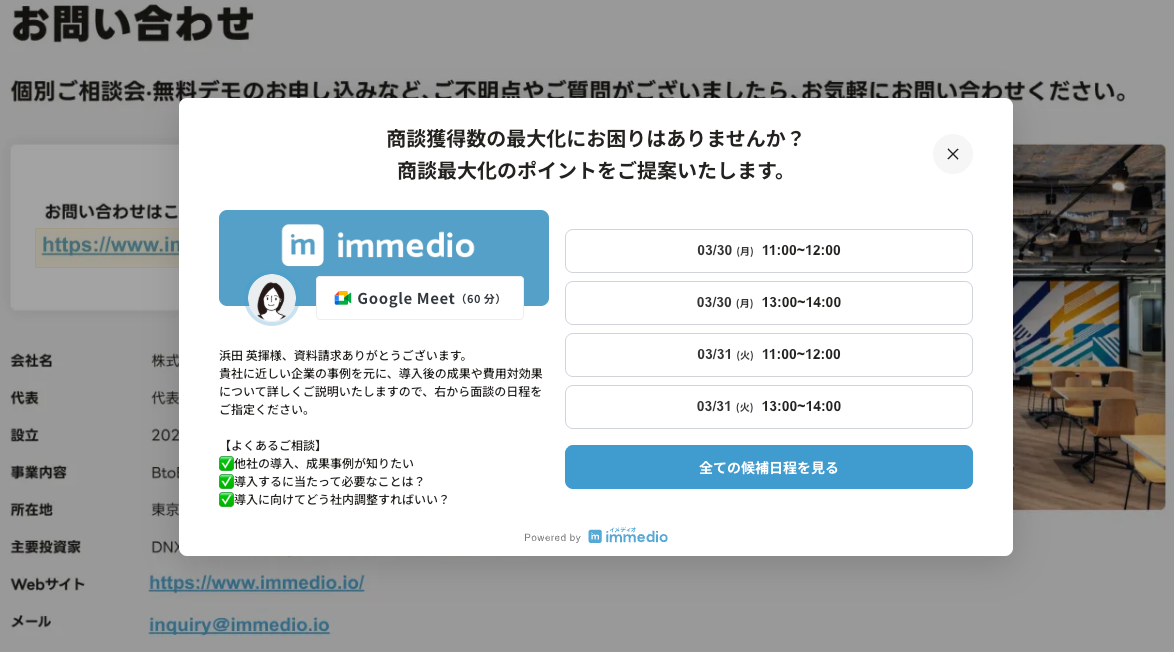Book the 03/31 (火) 11:00~12:00 slot
Image resolution: width=1174 pixels, height=652 pixels.
click(768, 355)
